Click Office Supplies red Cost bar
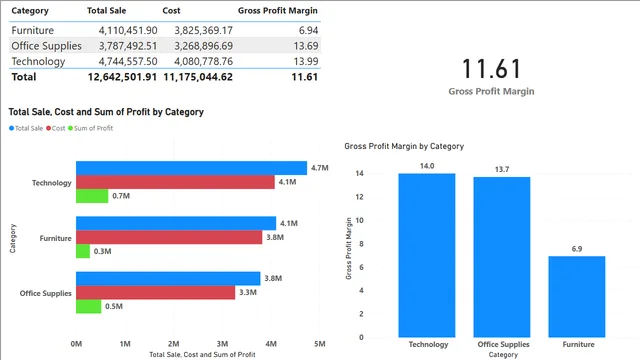Viewport: 640px width, 360px height. click(156, 292)
